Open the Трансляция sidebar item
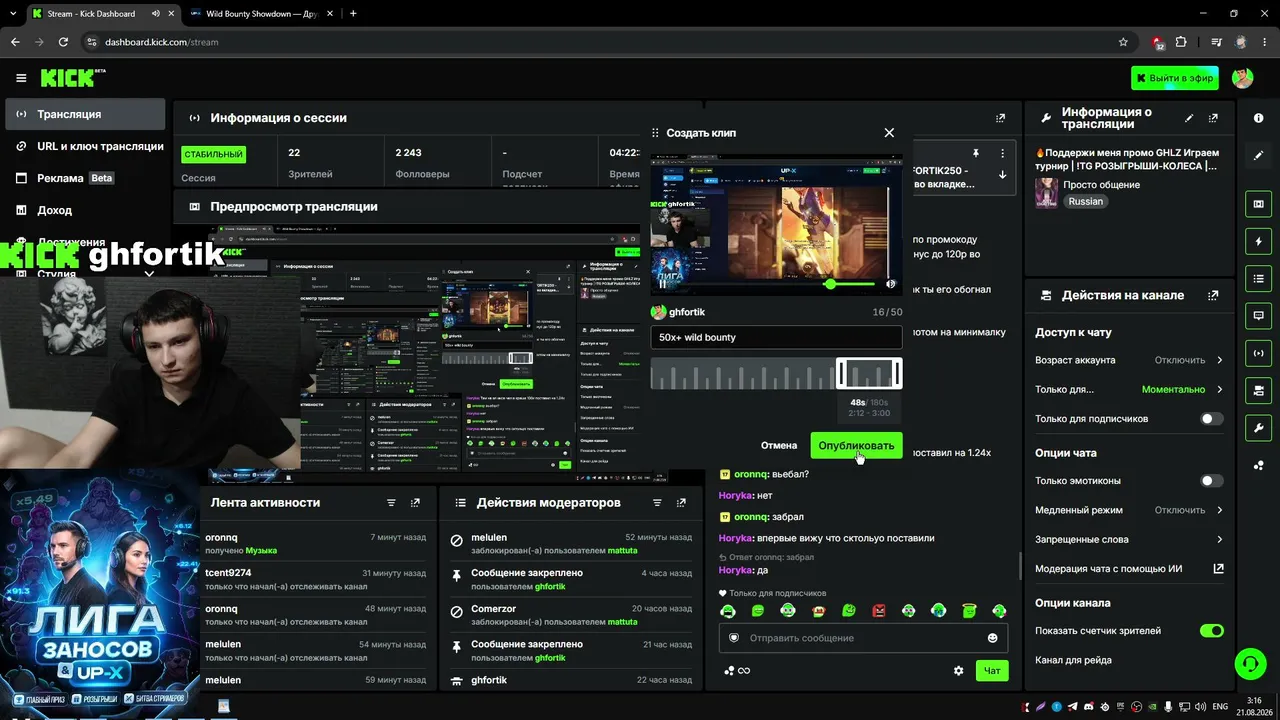The width and height of the screenshot is (1280, 720). tap(85, 114)
